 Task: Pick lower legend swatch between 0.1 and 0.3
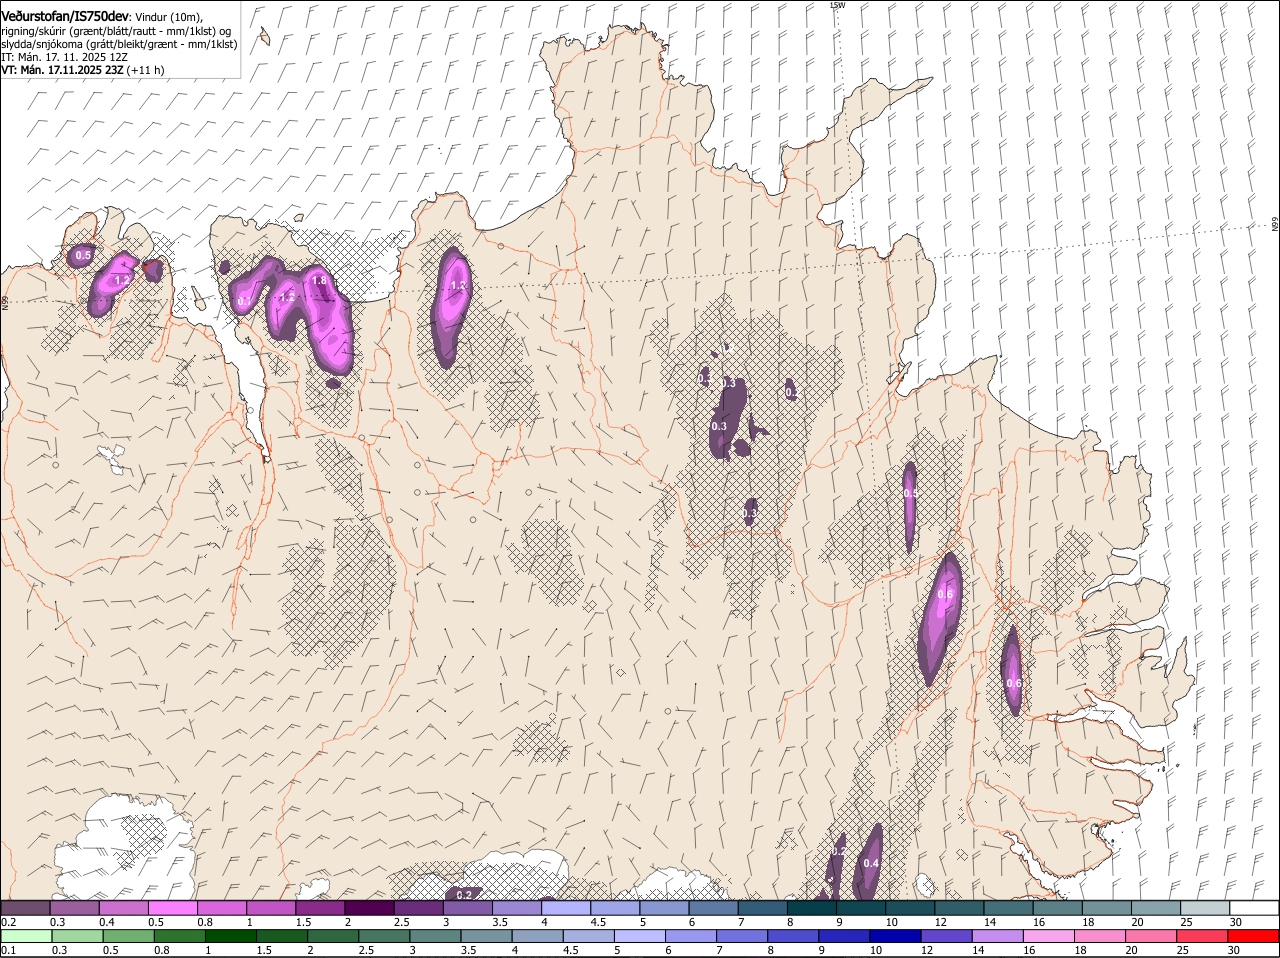click(x=26, y=936)
